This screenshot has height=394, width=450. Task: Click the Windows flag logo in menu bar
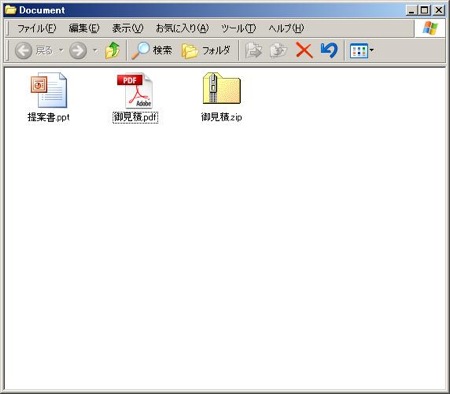point(430,28)
